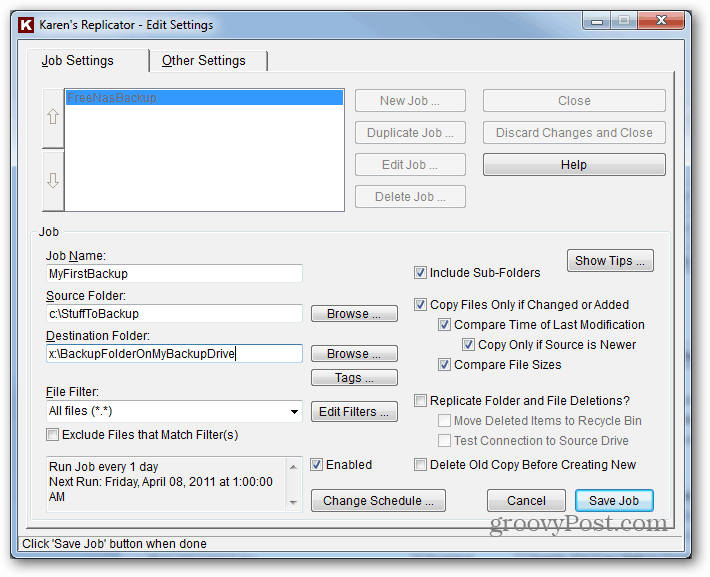Select FreeNasBackup in the job list
The width and height of the screenshot is (710, 577).
coord(204,98)
